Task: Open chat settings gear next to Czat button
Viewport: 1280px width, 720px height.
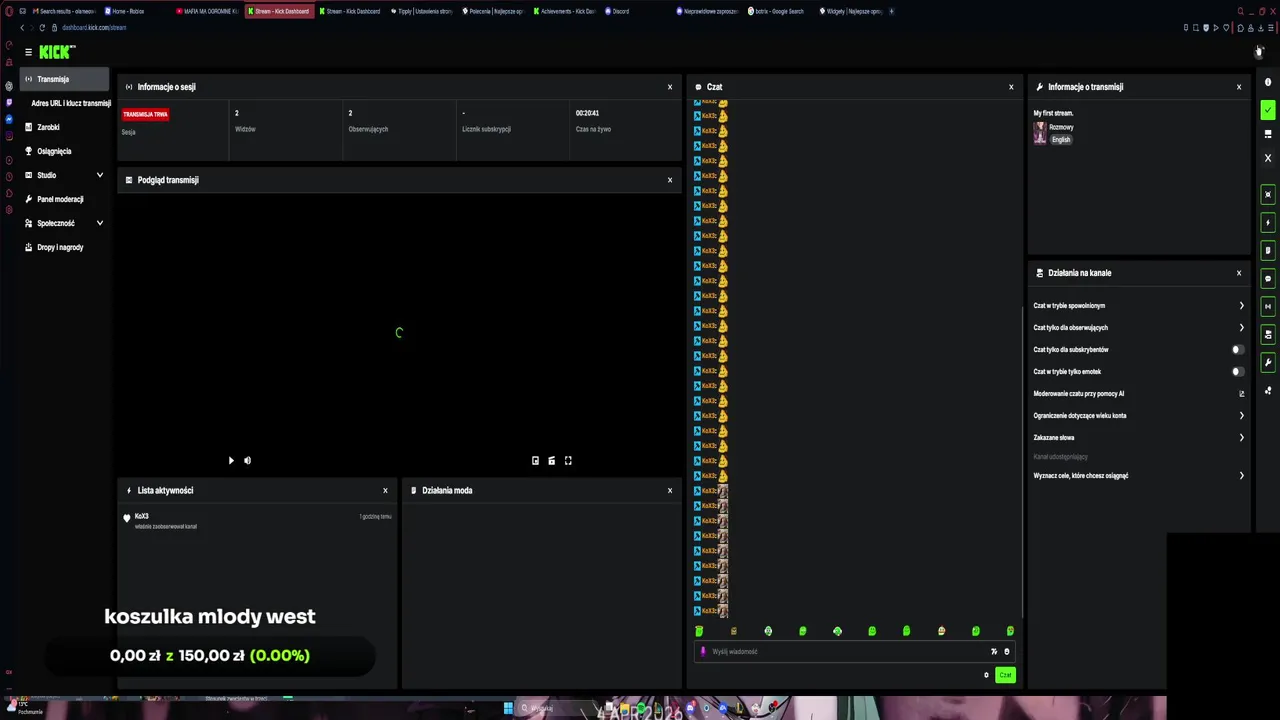Action: click(x=986, y=675)
